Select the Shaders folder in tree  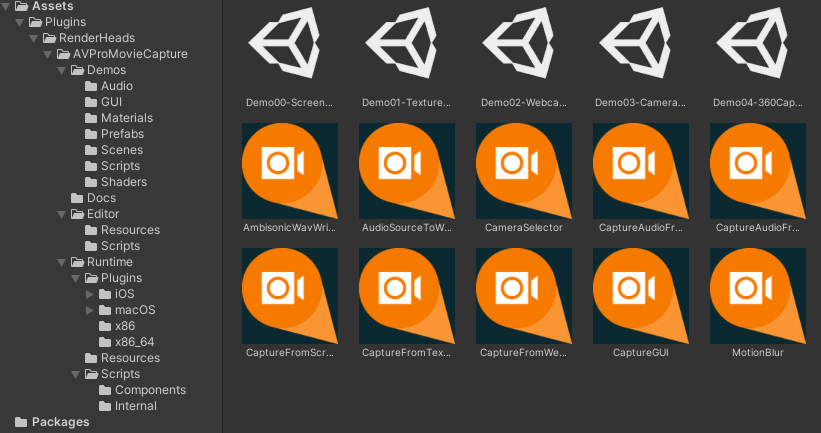coord(123,182)
